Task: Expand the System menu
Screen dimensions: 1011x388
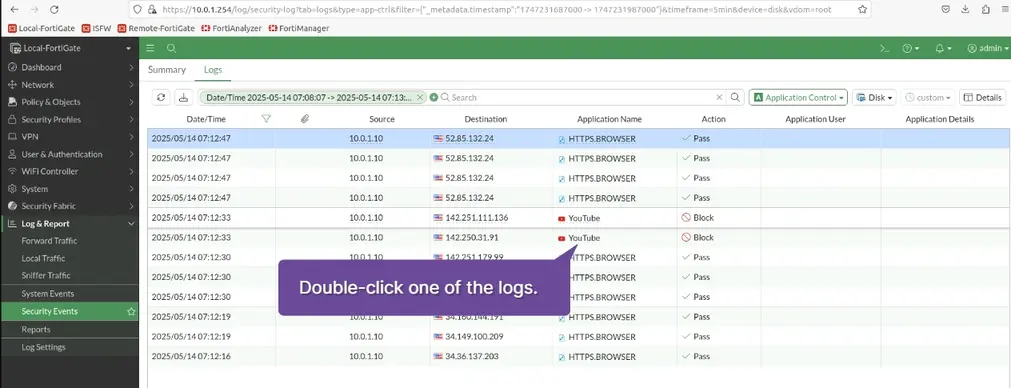Action: pos(69,189)
